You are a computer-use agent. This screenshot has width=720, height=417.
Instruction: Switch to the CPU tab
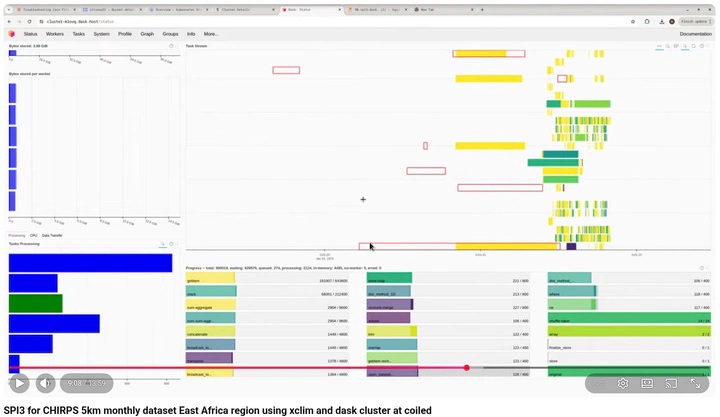tap(33, 235)
